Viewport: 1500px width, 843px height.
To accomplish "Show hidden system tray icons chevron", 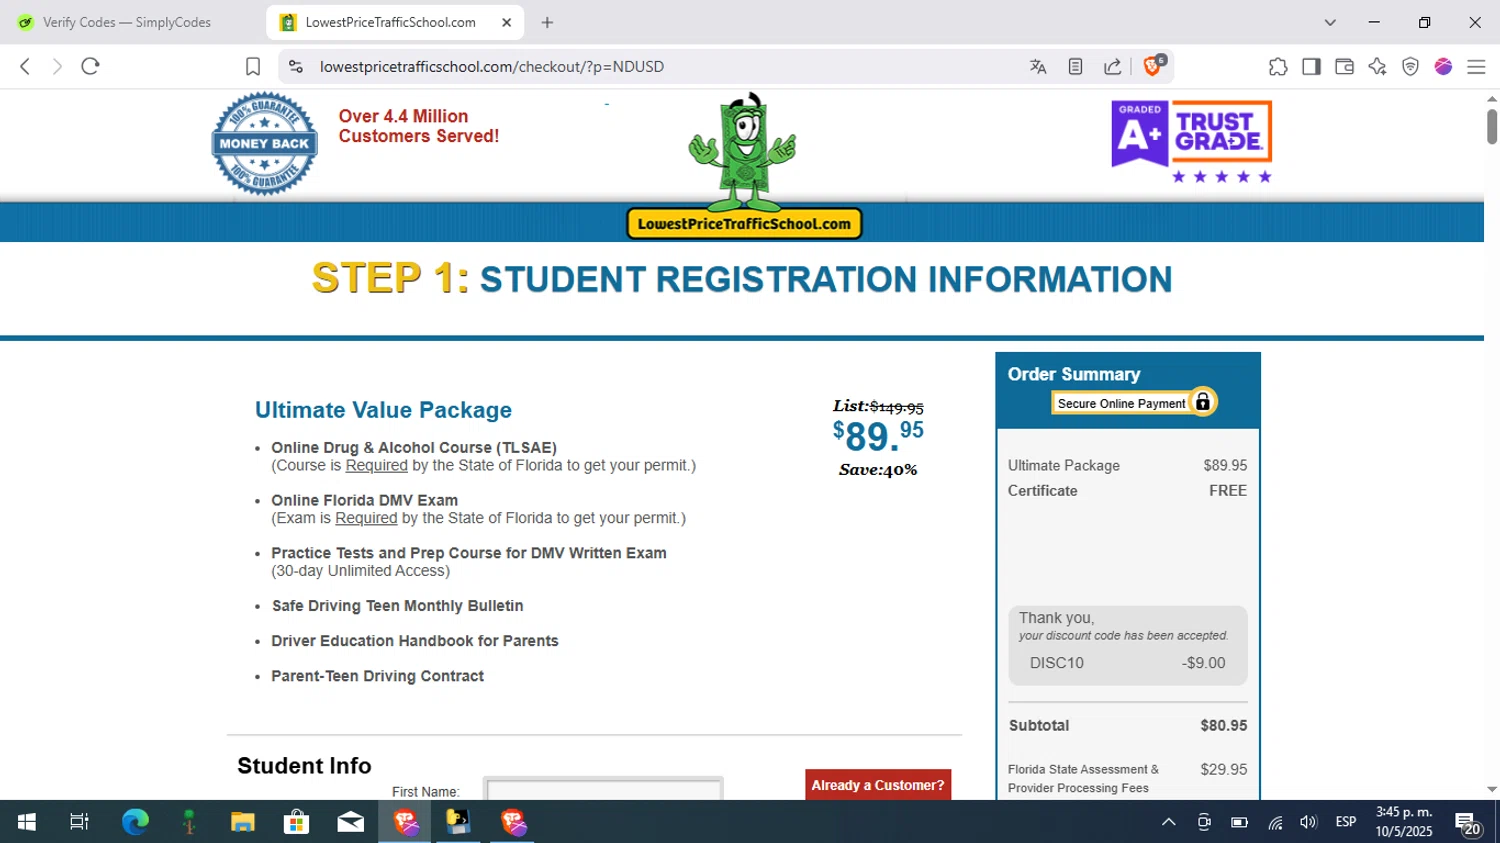I will click(x=1168, y=822).
